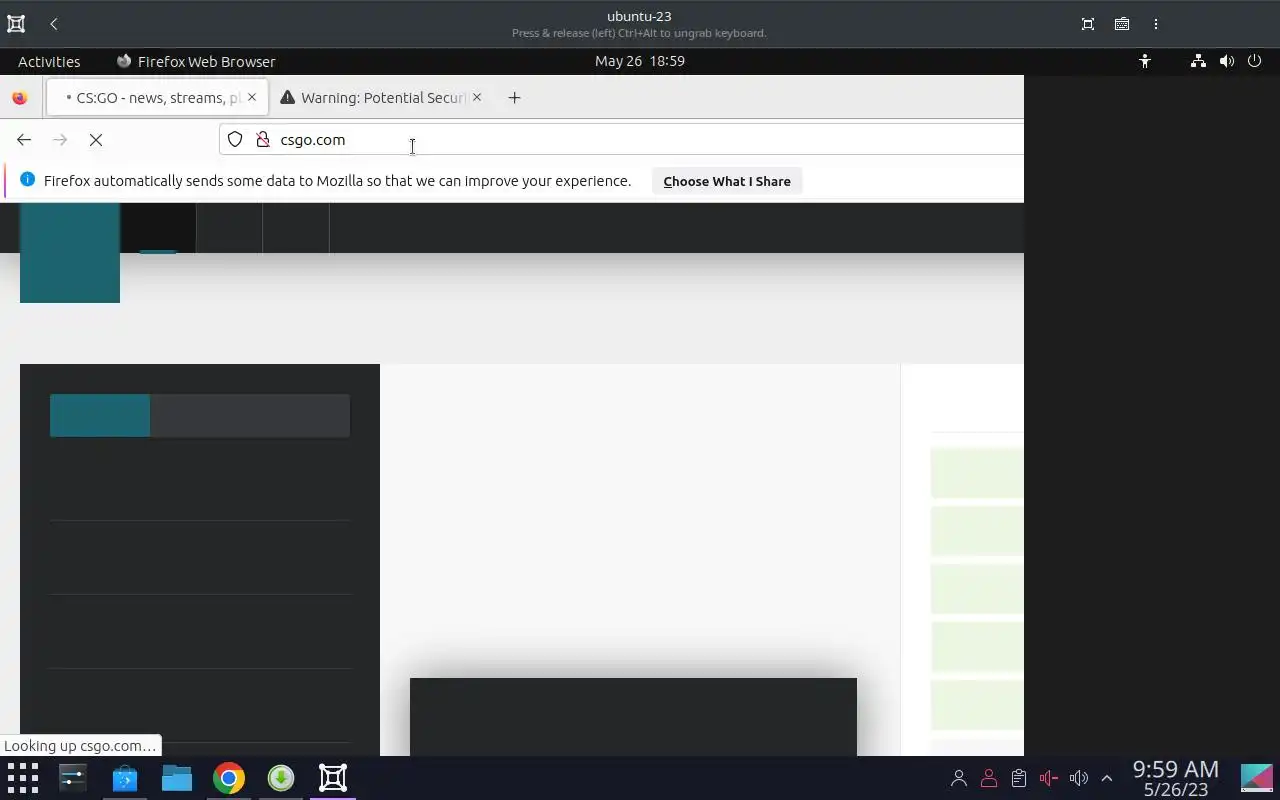This screenshot has height=800, width=1280.
Task: Open a new Firefox tab
Action: point(514,97)
